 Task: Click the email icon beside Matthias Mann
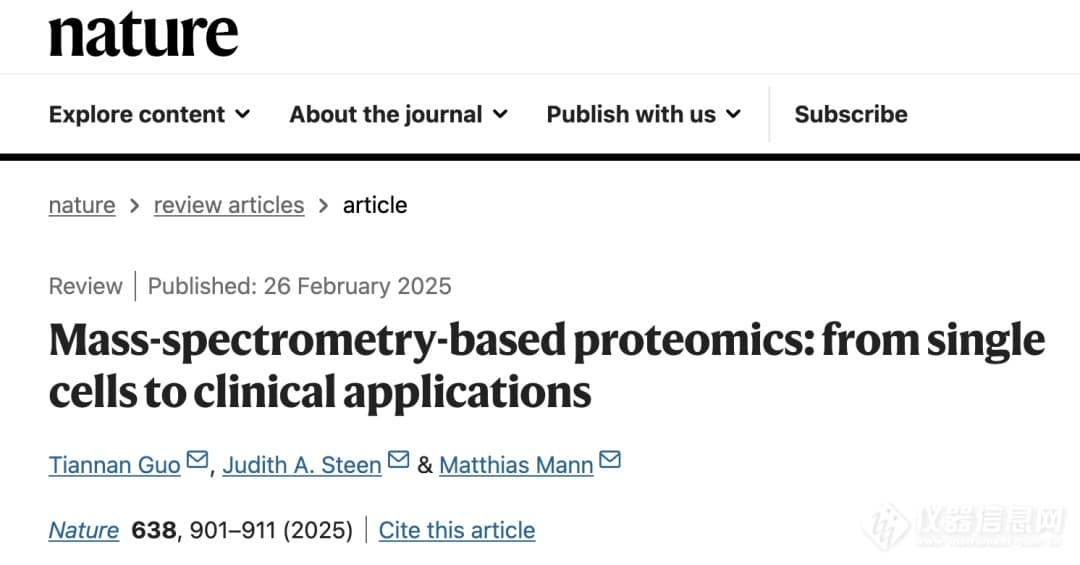point(610,460)
